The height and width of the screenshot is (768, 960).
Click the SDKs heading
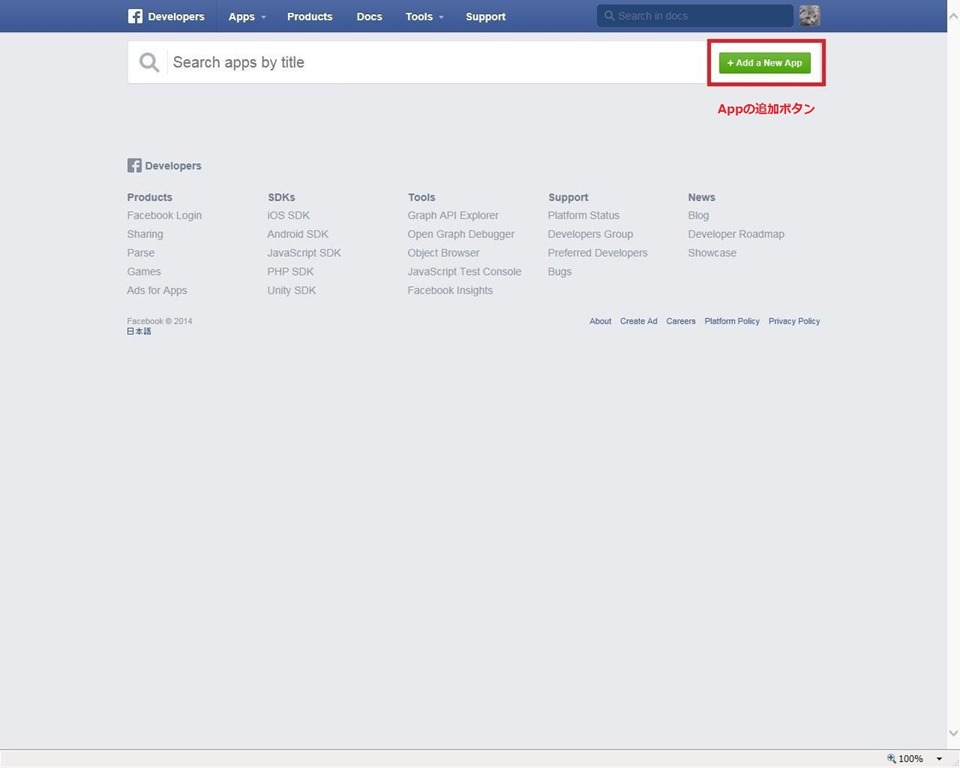(281, 197)
